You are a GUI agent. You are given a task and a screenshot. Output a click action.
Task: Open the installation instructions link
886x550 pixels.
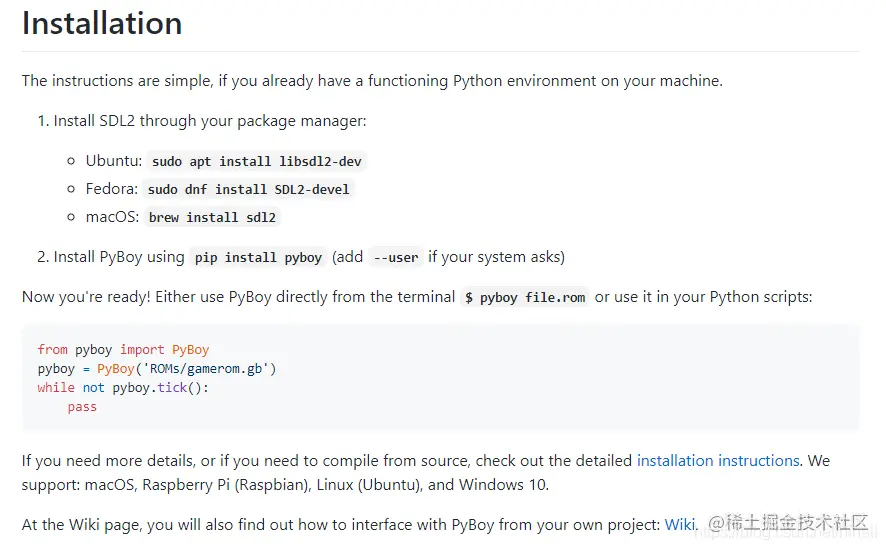[x=718, y=461]
